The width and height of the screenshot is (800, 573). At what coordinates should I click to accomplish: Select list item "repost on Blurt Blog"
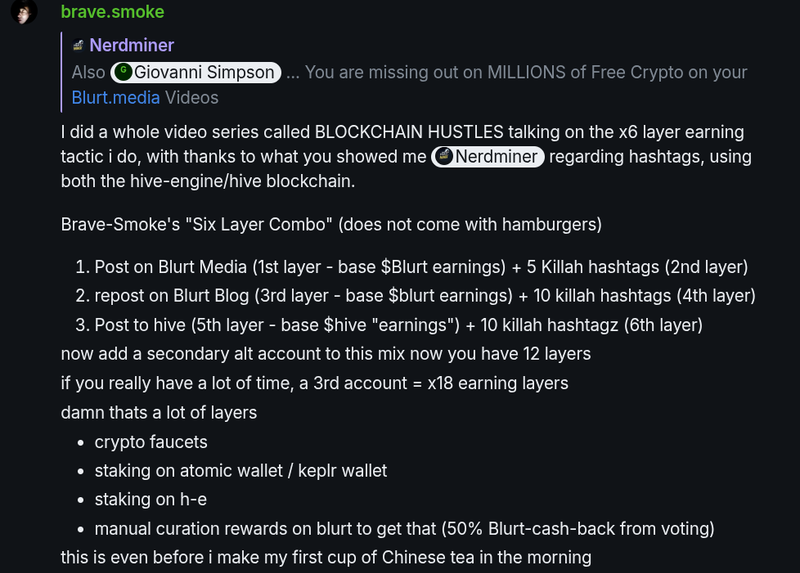(424, 296)
